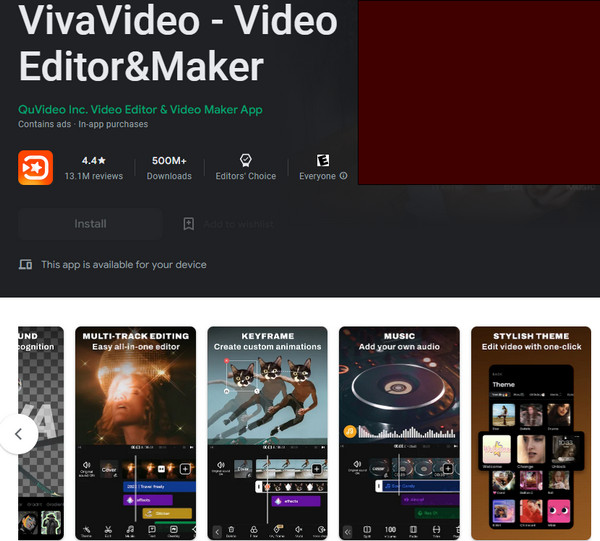The height and width of the screenshot is (541, 600).
Task: Open the partially visible recognition screenshot
Action: (41, 433)
